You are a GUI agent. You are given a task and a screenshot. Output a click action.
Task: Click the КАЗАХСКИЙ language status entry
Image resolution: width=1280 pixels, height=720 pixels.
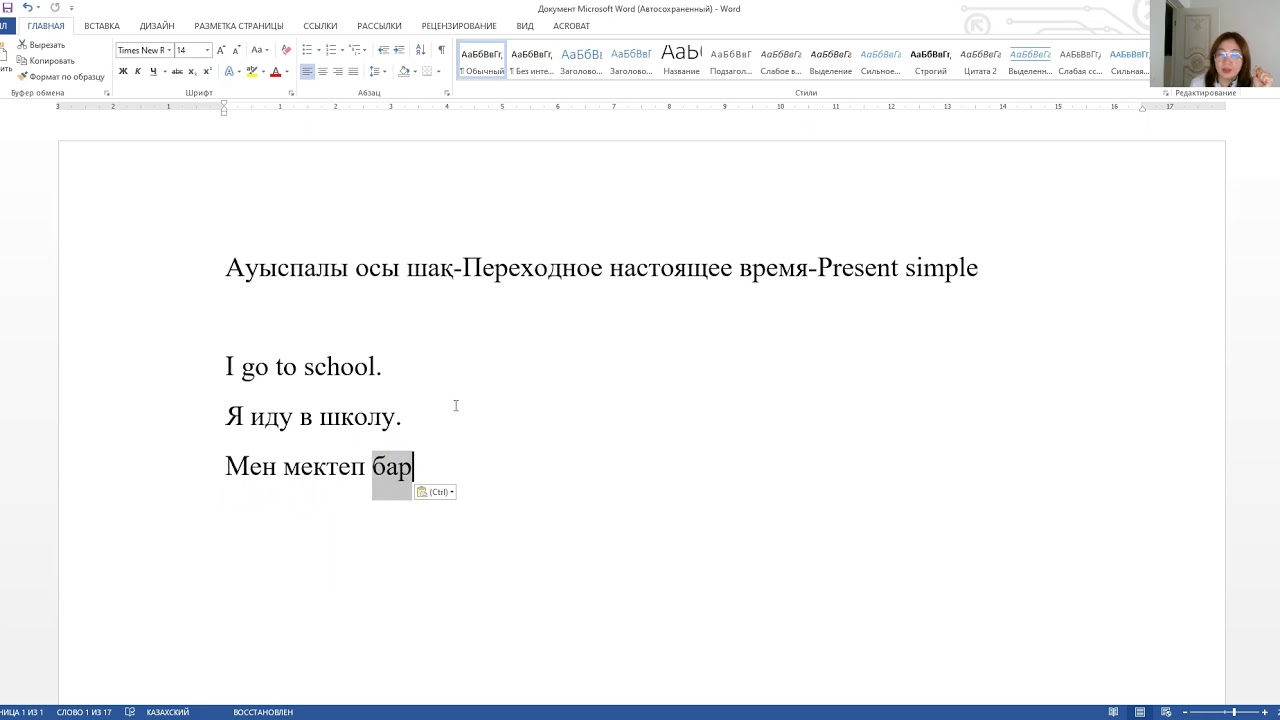click(168, 712)
